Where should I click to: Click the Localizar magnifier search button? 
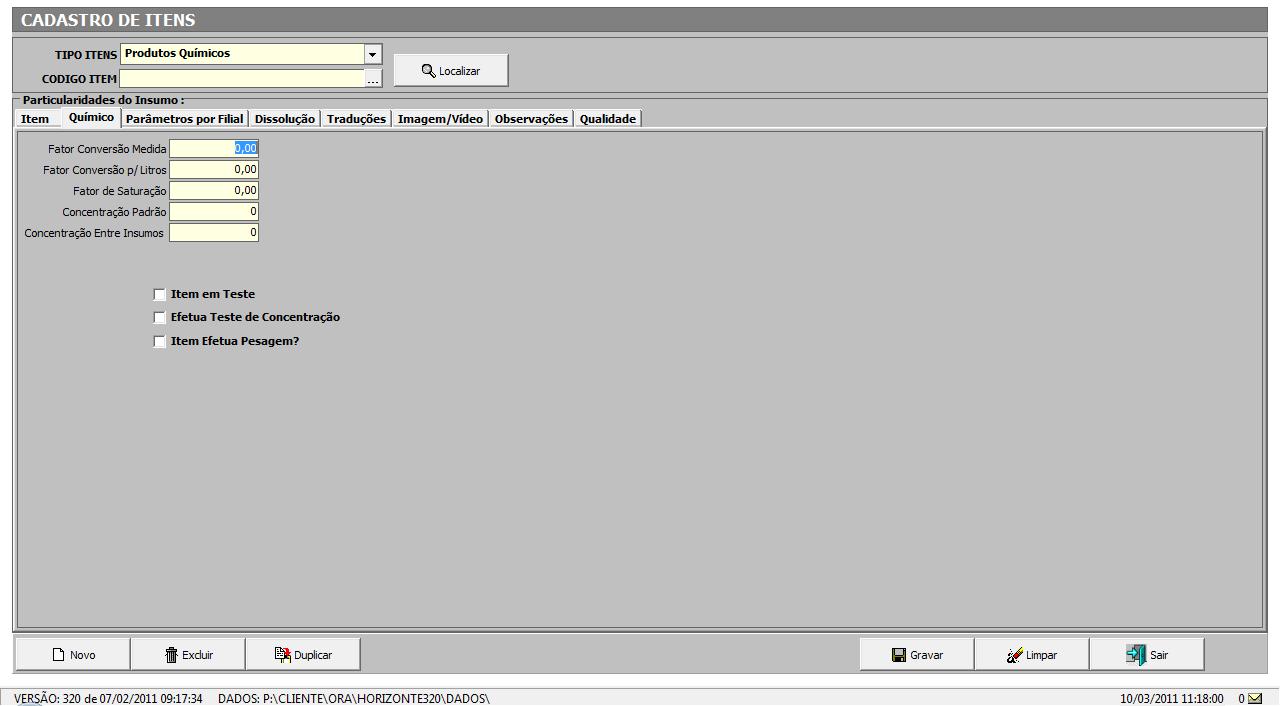click(x=451, y=71)
